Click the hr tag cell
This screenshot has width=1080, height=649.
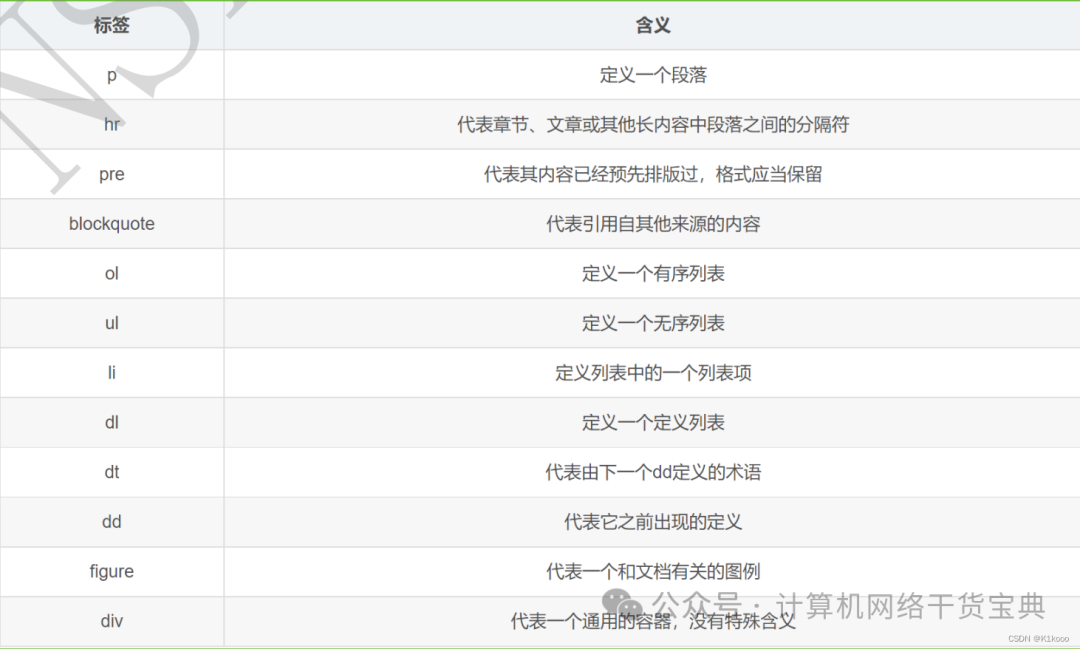point(112,125)
